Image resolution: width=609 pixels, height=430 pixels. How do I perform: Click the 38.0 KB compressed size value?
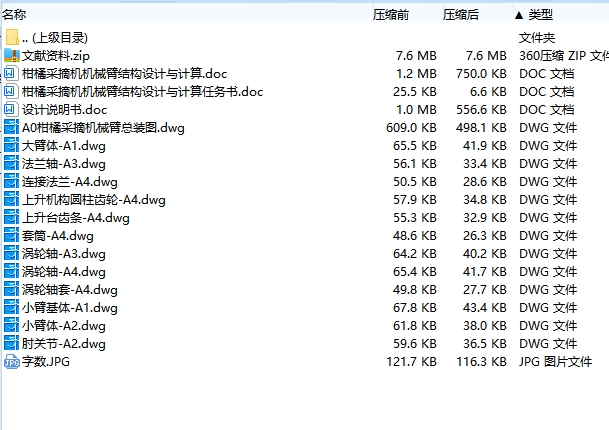[485, 326]
